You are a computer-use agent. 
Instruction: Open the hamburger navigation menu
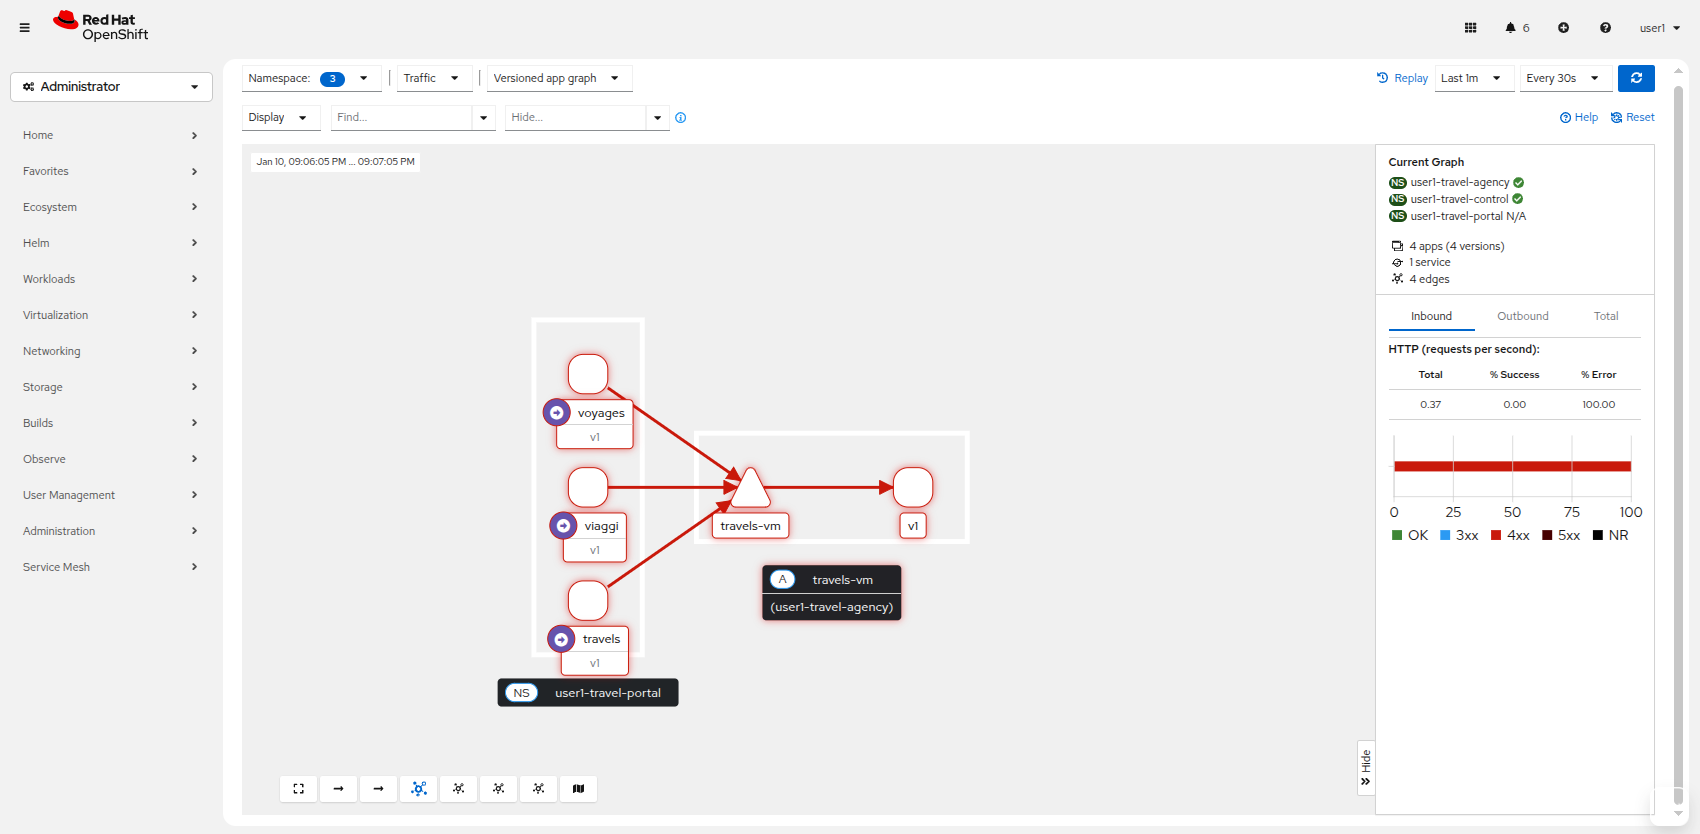pos(25,28)
